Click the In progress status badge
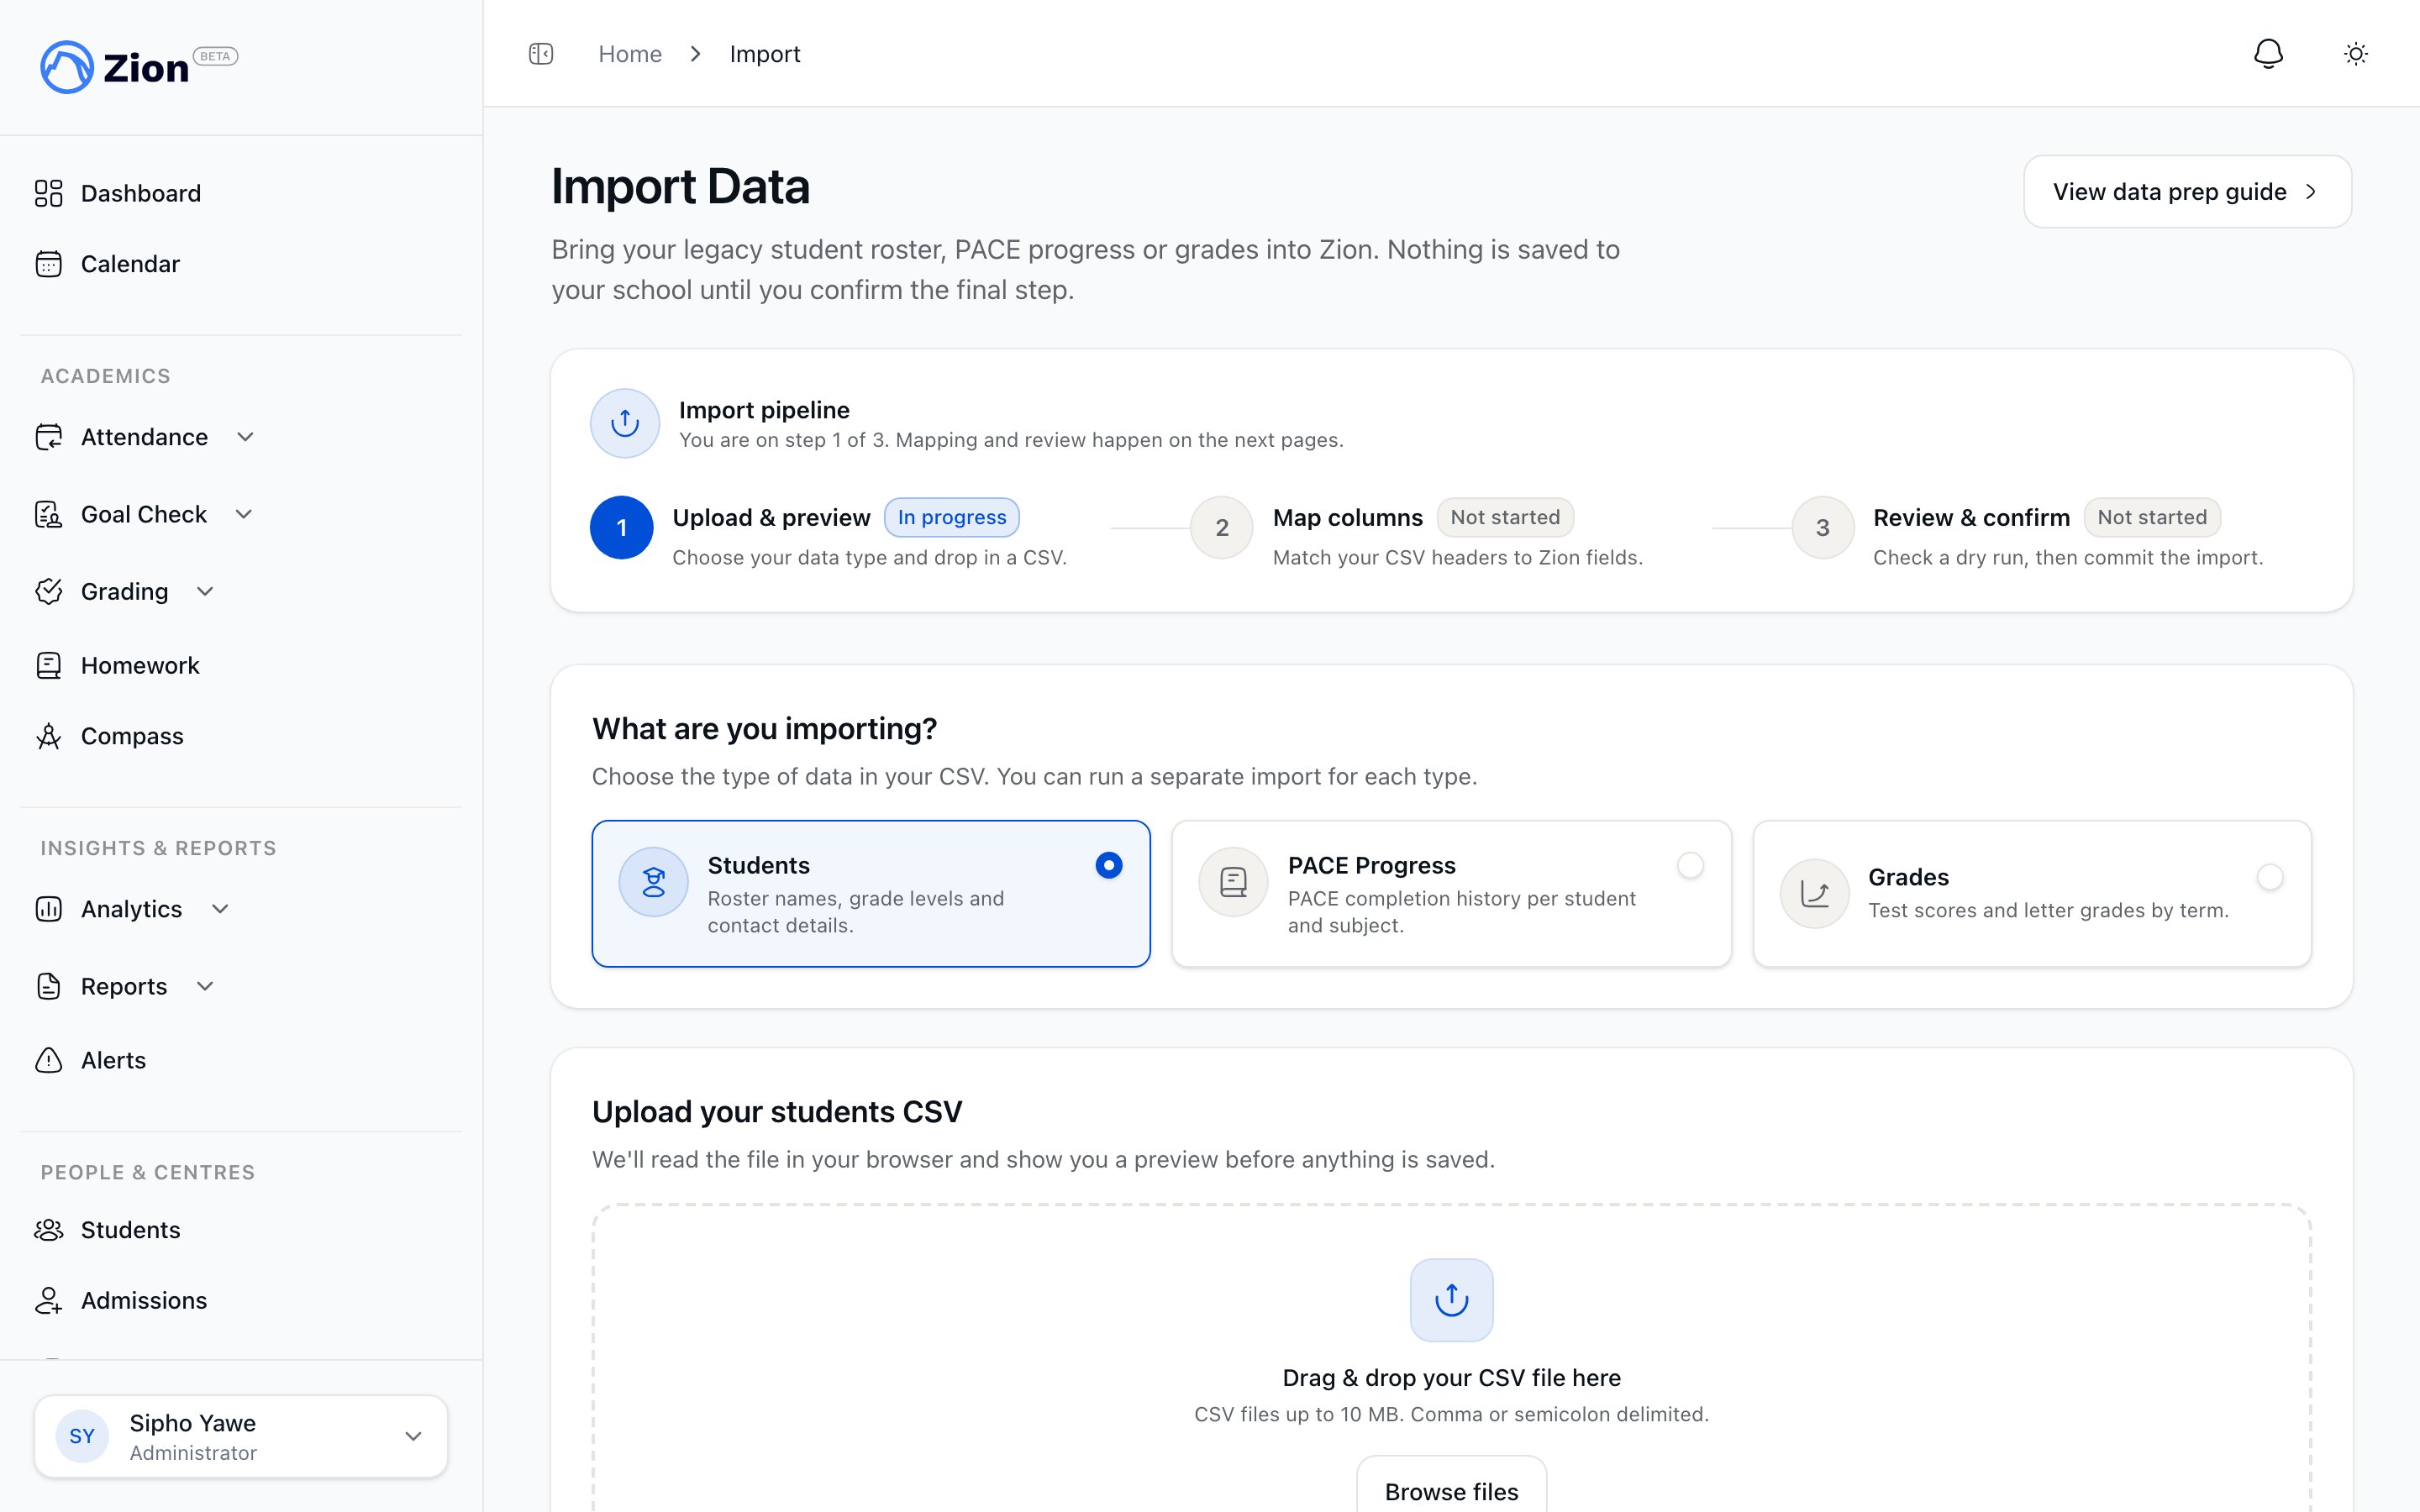 coord(952,517)
